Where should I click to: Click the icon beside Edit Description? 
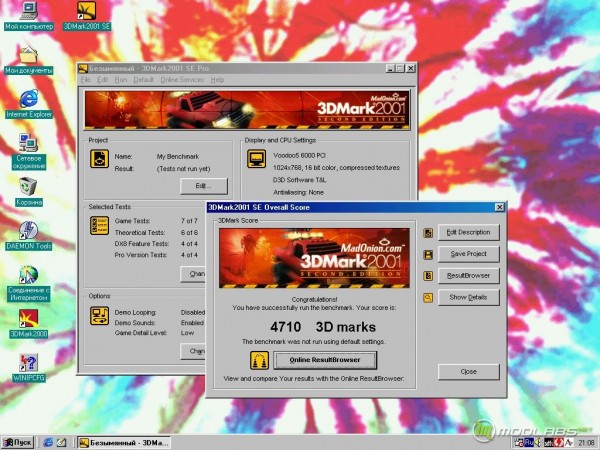(x=428, y=233)
